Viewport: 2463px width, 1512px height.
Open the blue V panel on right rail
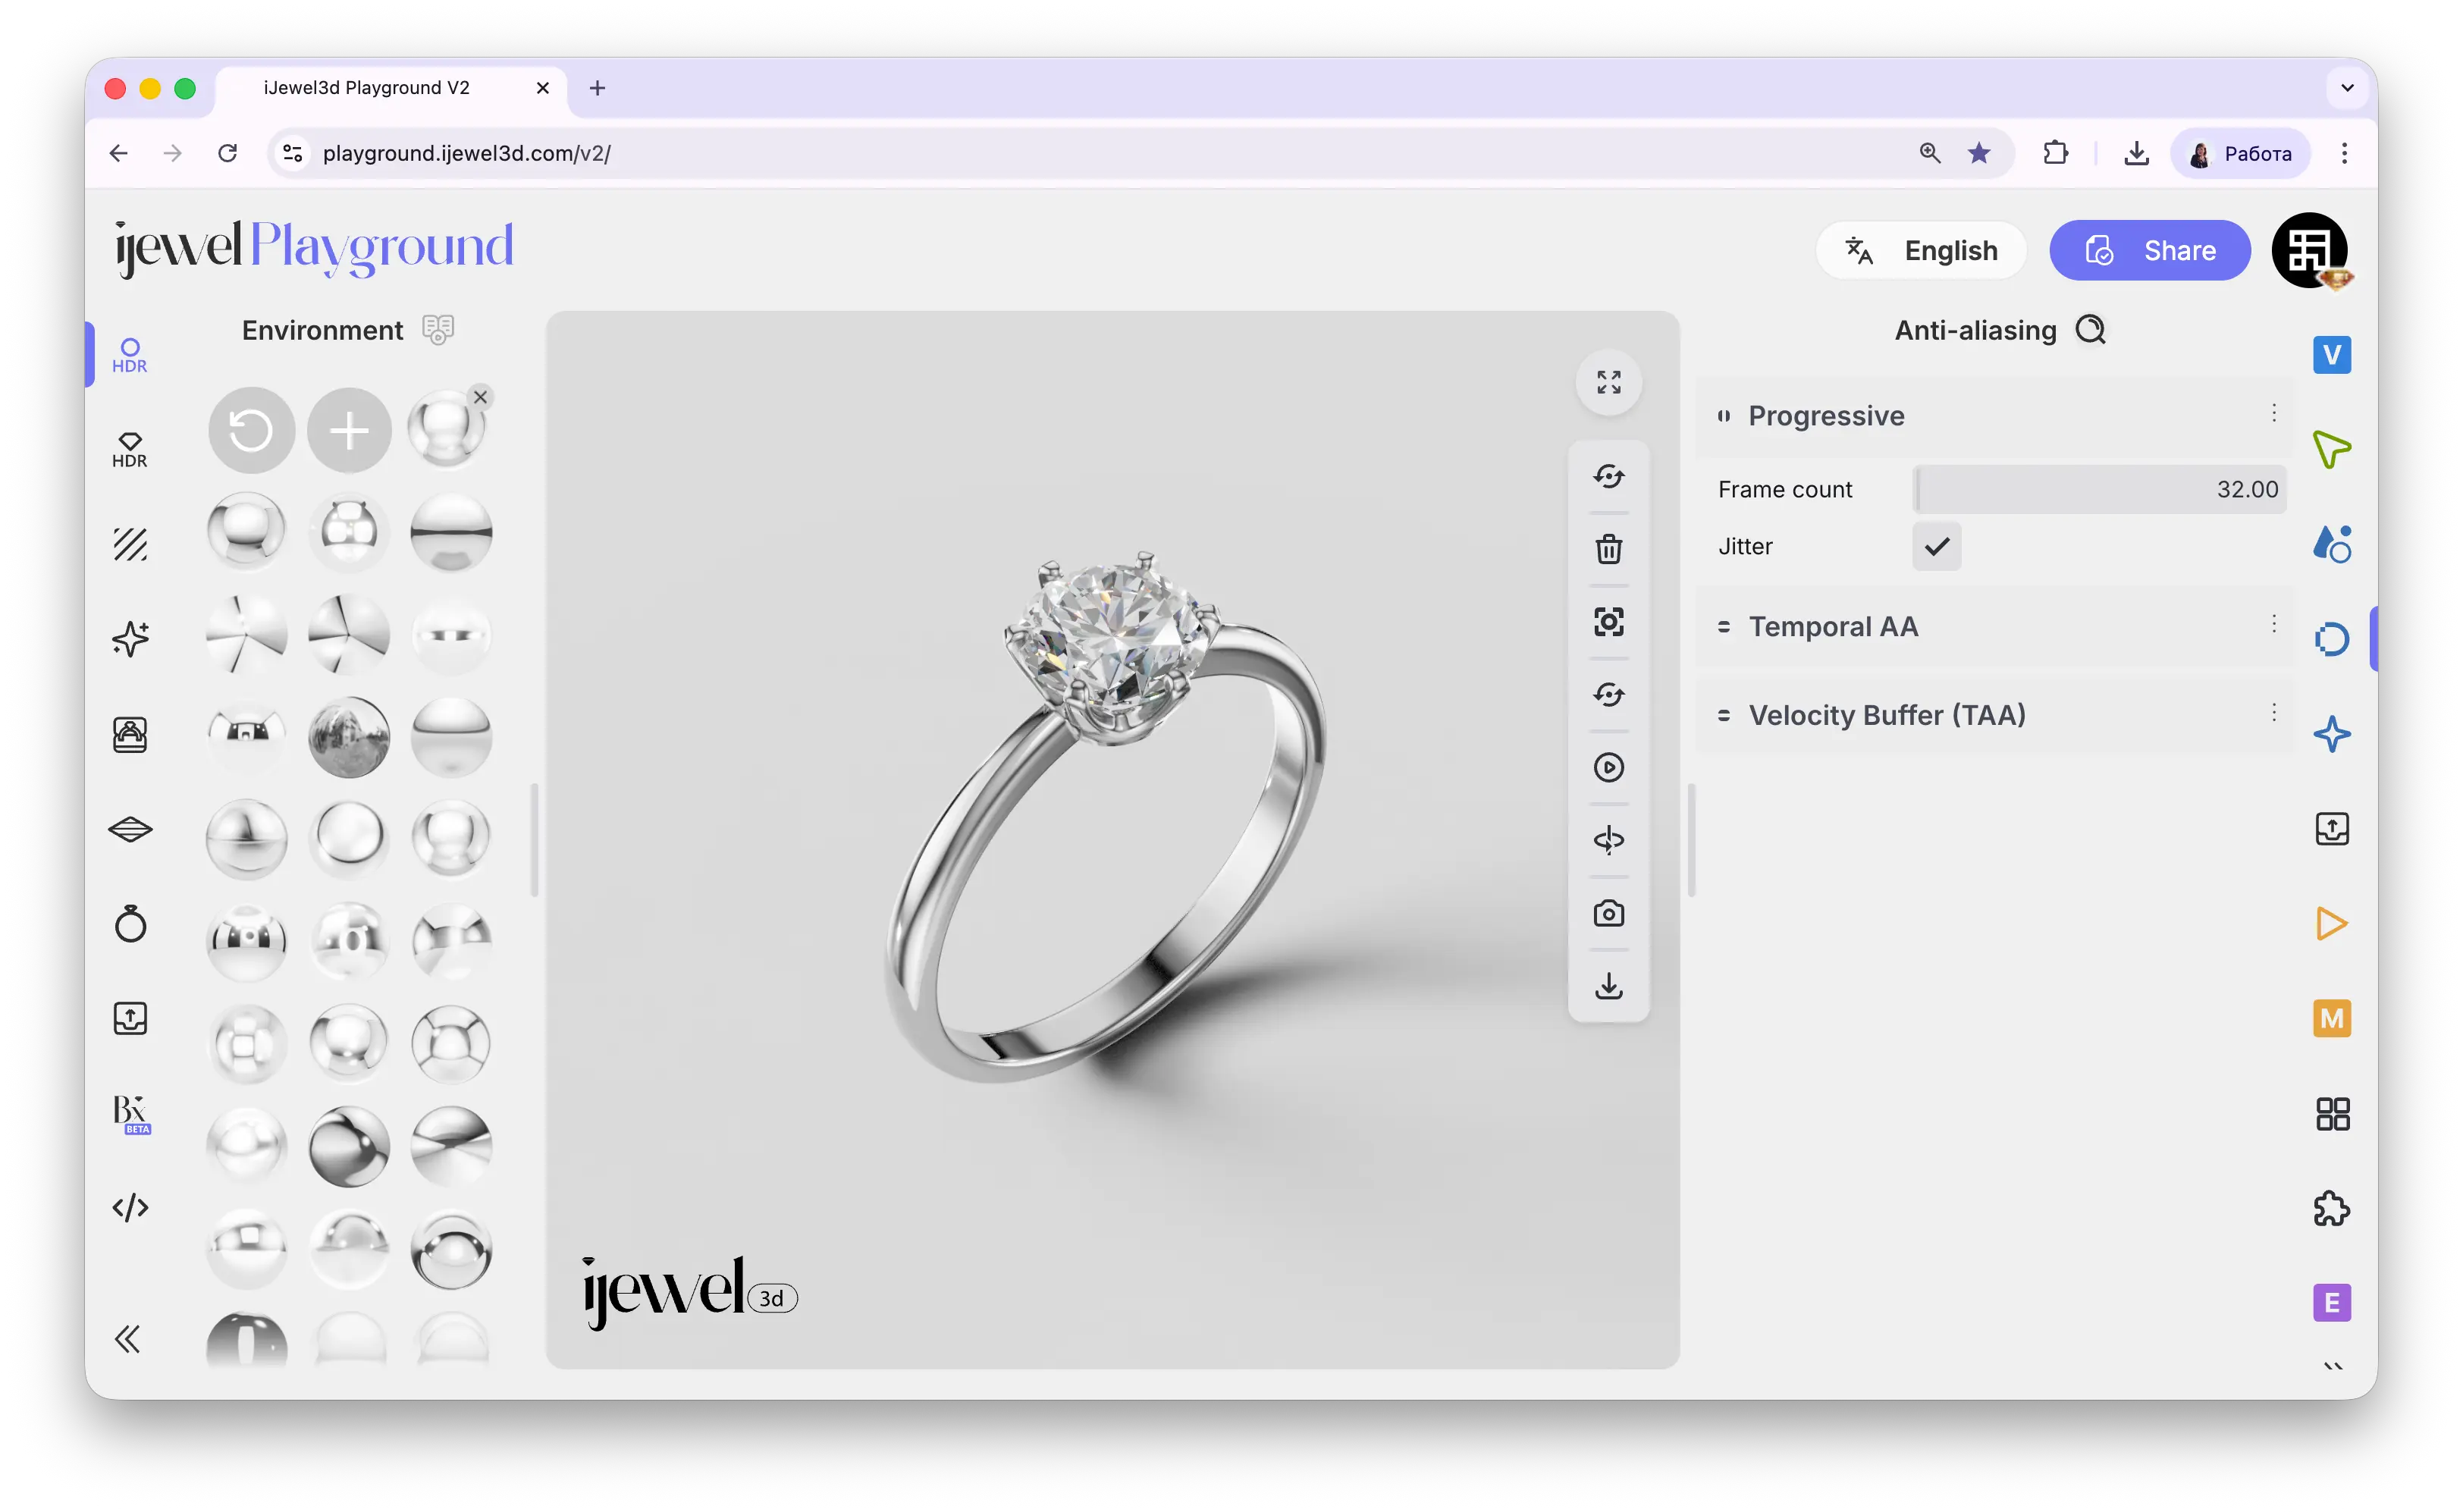click(2331, 354)
